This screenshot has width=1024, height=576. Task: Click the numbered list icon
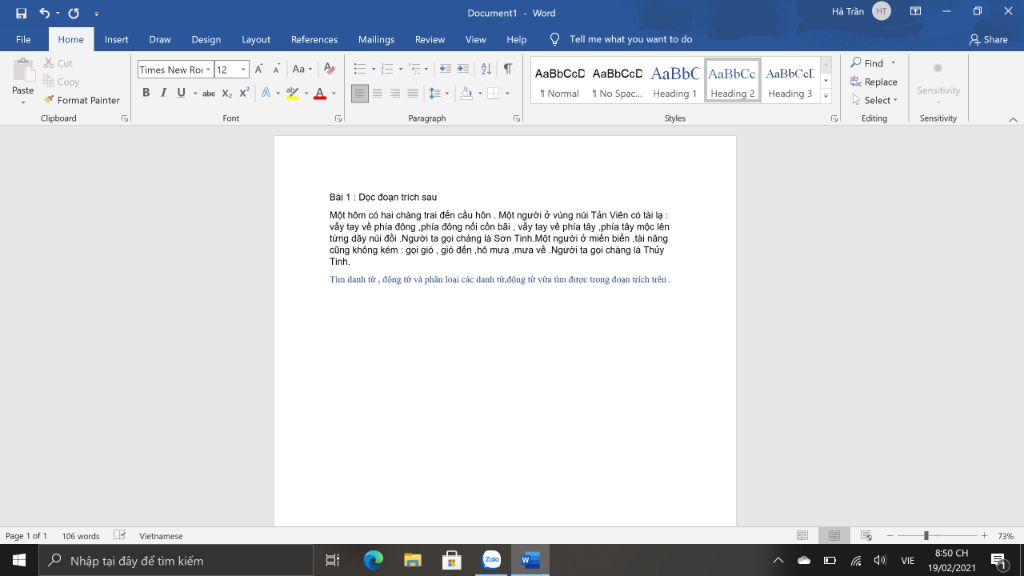(387, 69)
